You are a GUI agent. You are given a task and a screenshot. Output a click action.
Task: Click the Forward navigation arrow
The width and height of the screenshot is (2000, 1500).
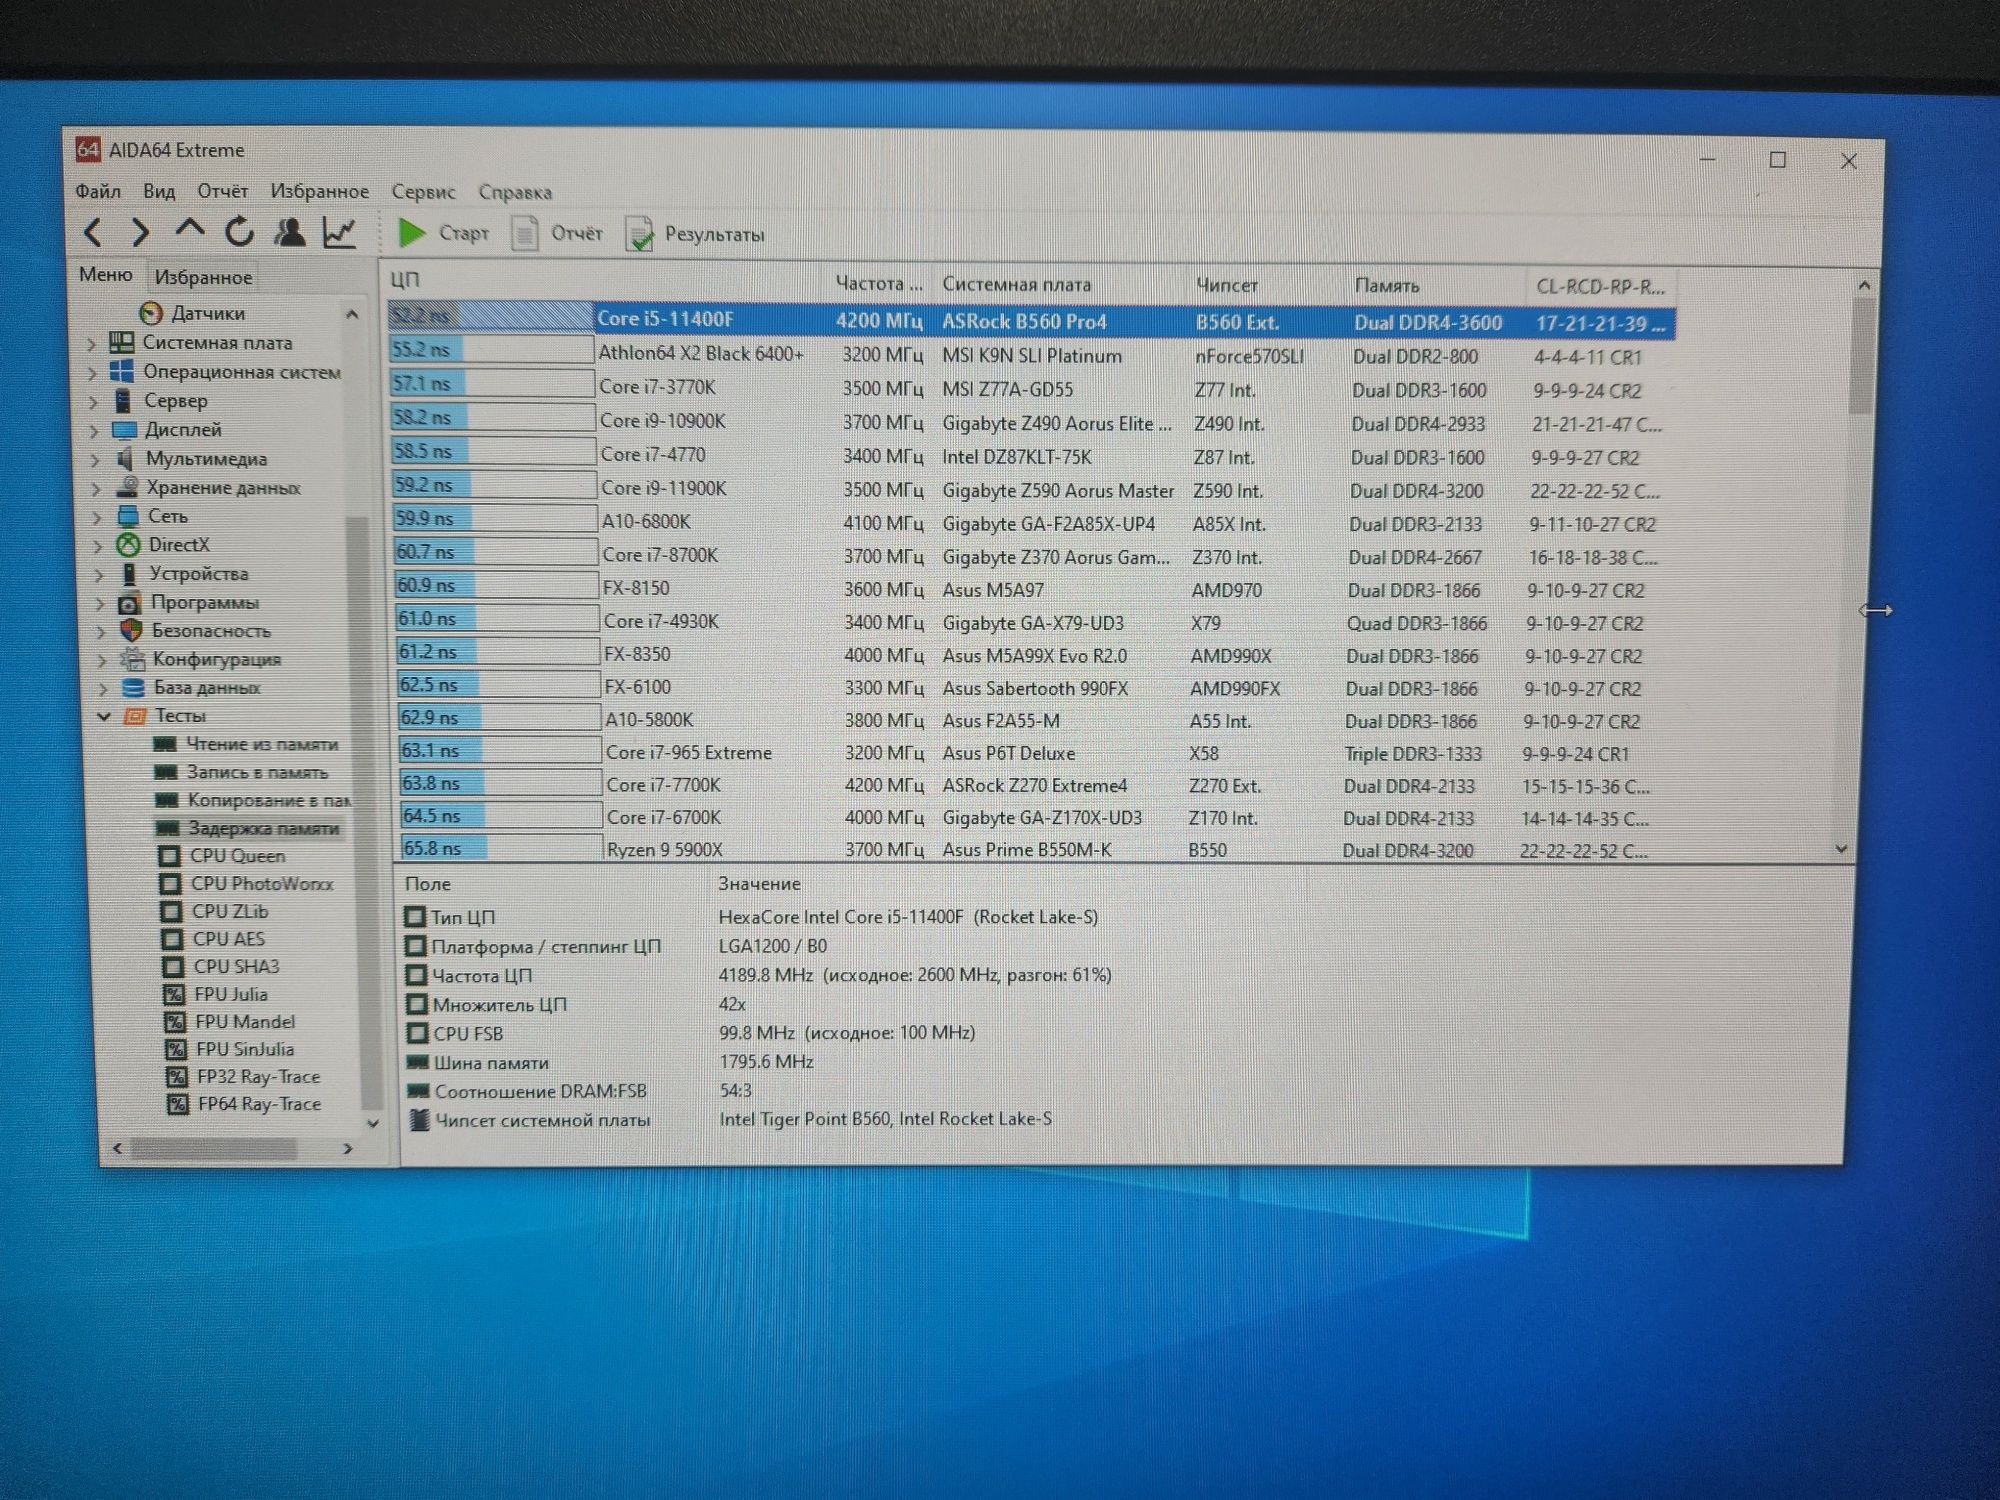click(141, 232)
